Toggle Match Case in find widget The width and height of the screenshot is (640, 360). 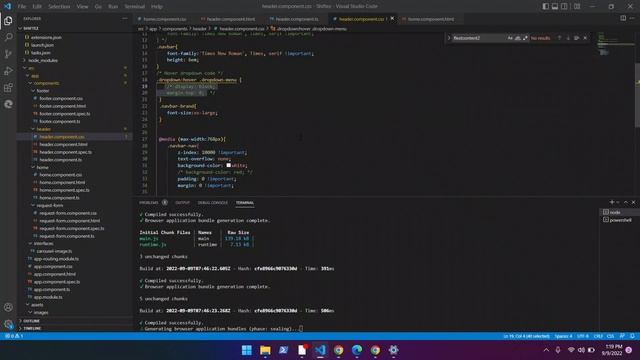pyautogui.click(x=510, y=38)
